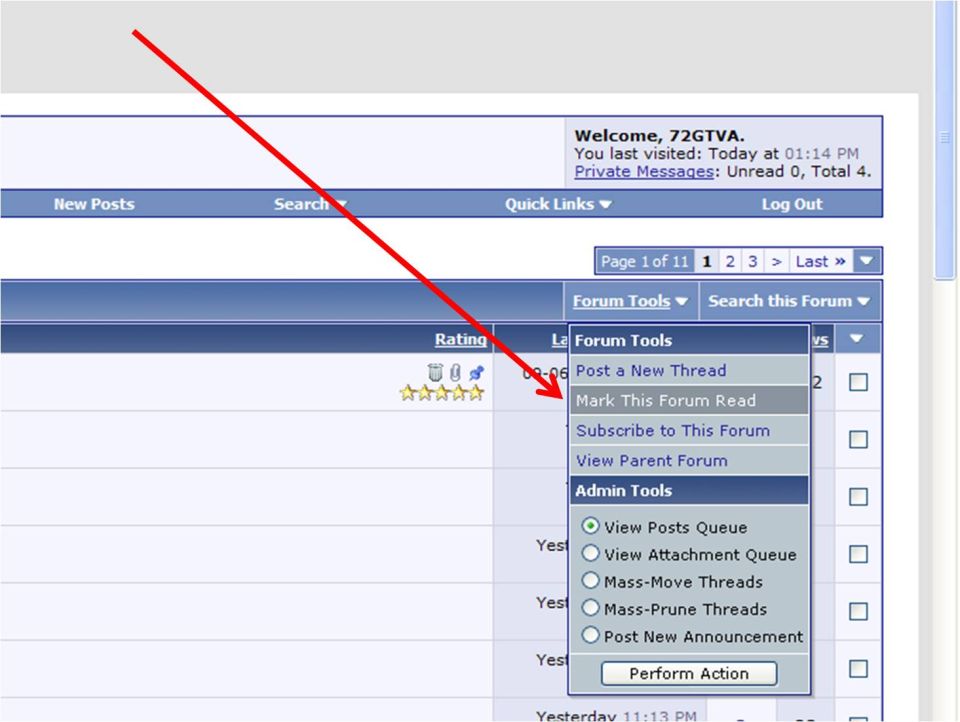Click the 'Page 1 of 11' label
The image size is (960, 722).
tap(645, 261)
